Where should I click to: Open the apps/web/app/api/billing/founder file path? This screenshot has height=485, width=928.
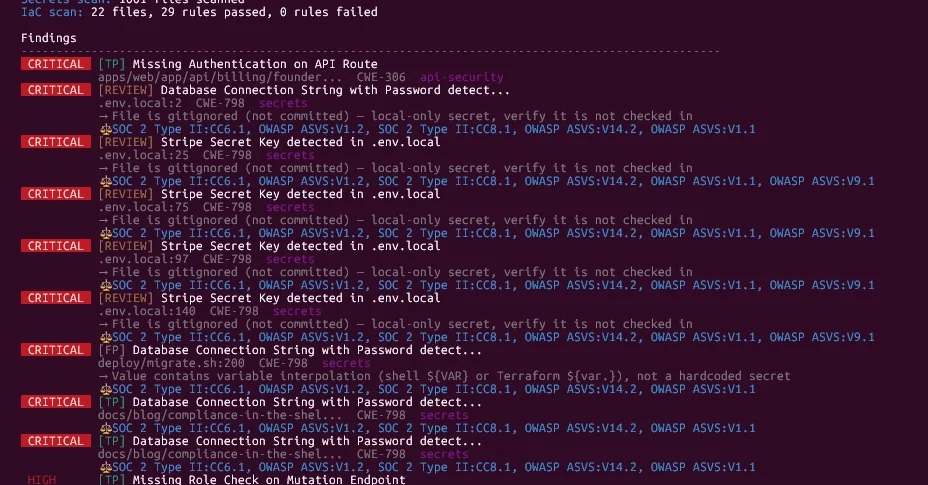tap(220, 77)
